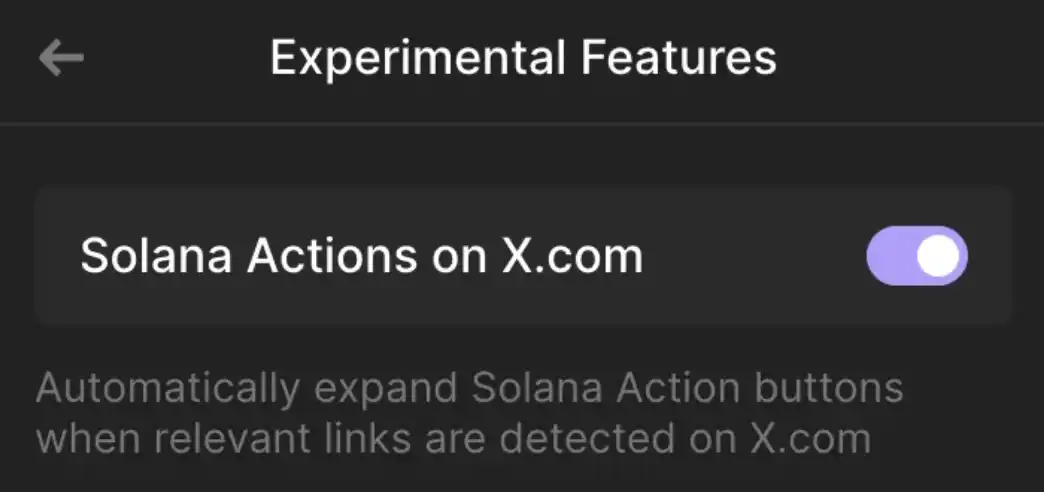1044x492 pixels.
Task: Return to the previous settings screen
Action: tap(61, 58)
